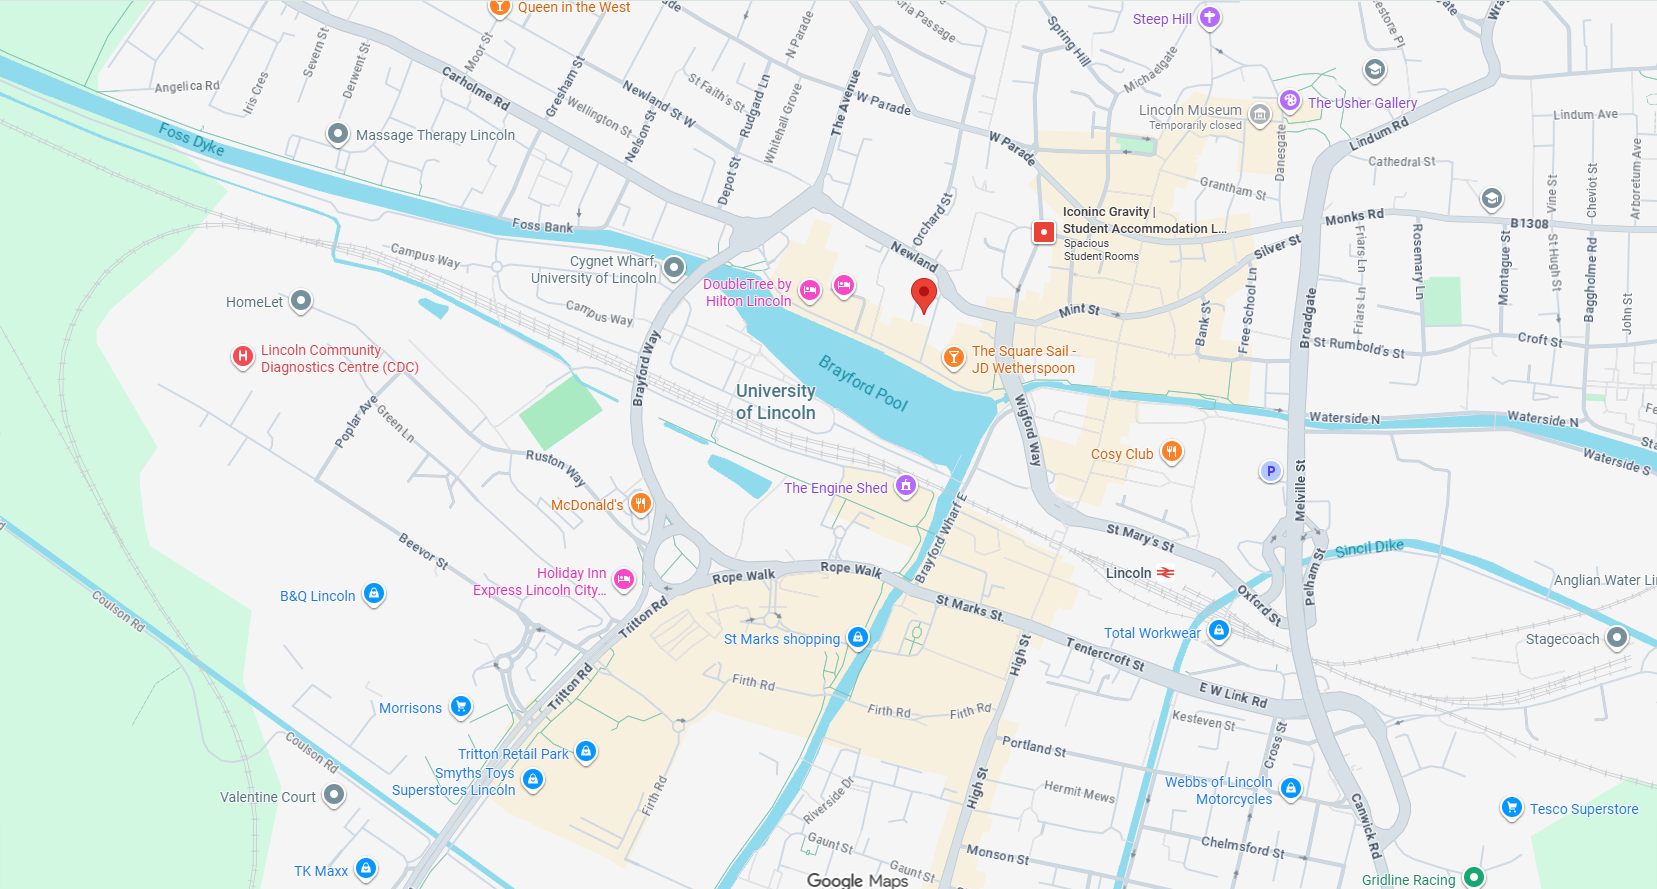Screen dimensions: 1657x889
Task: Select the Square Sail Wetherspoon bar icon
Action: (x=954, y=357)
